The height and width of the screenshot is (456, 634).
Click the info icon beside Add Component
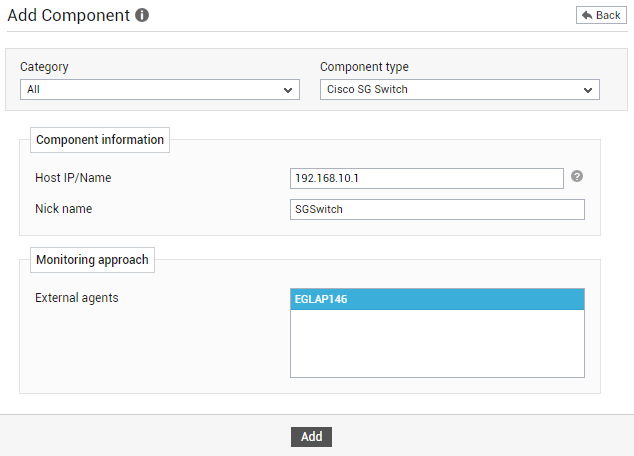(x=142, y=15)
